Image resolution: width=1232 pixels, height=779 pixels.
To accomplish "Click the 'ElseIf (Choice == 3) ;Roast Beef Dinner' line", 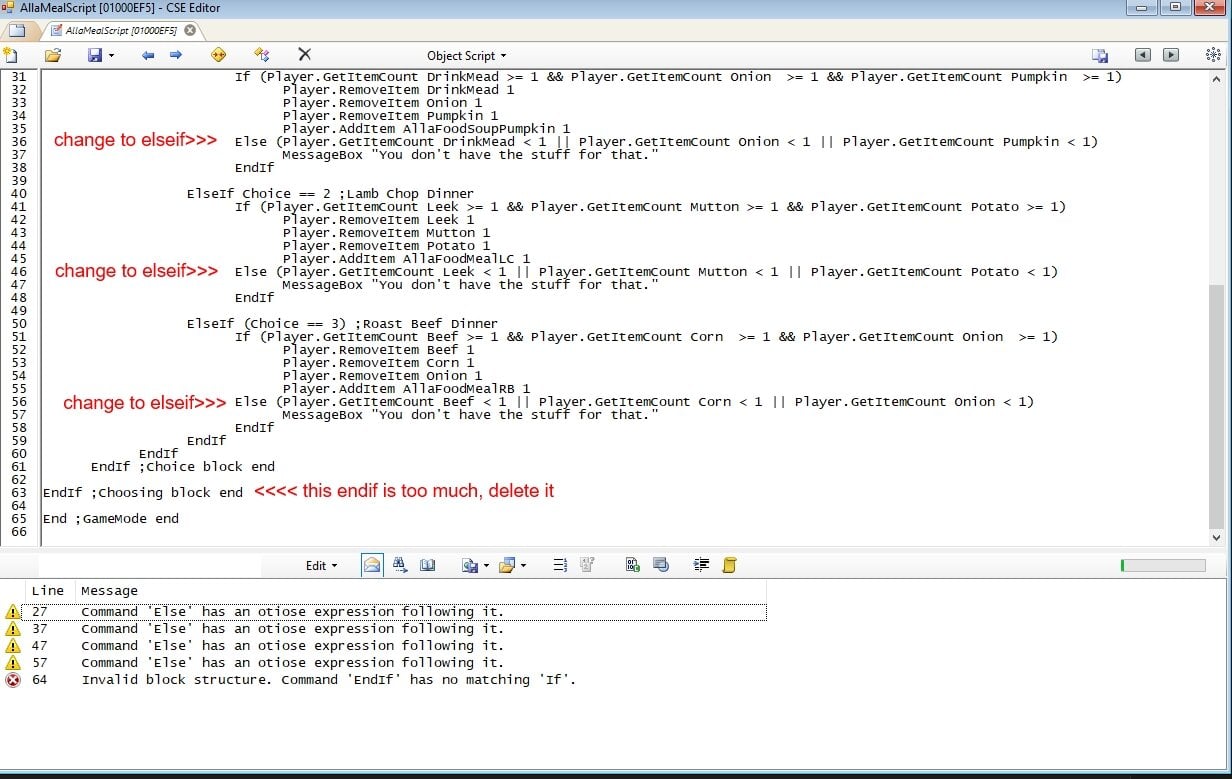I will tap(342, 324).
